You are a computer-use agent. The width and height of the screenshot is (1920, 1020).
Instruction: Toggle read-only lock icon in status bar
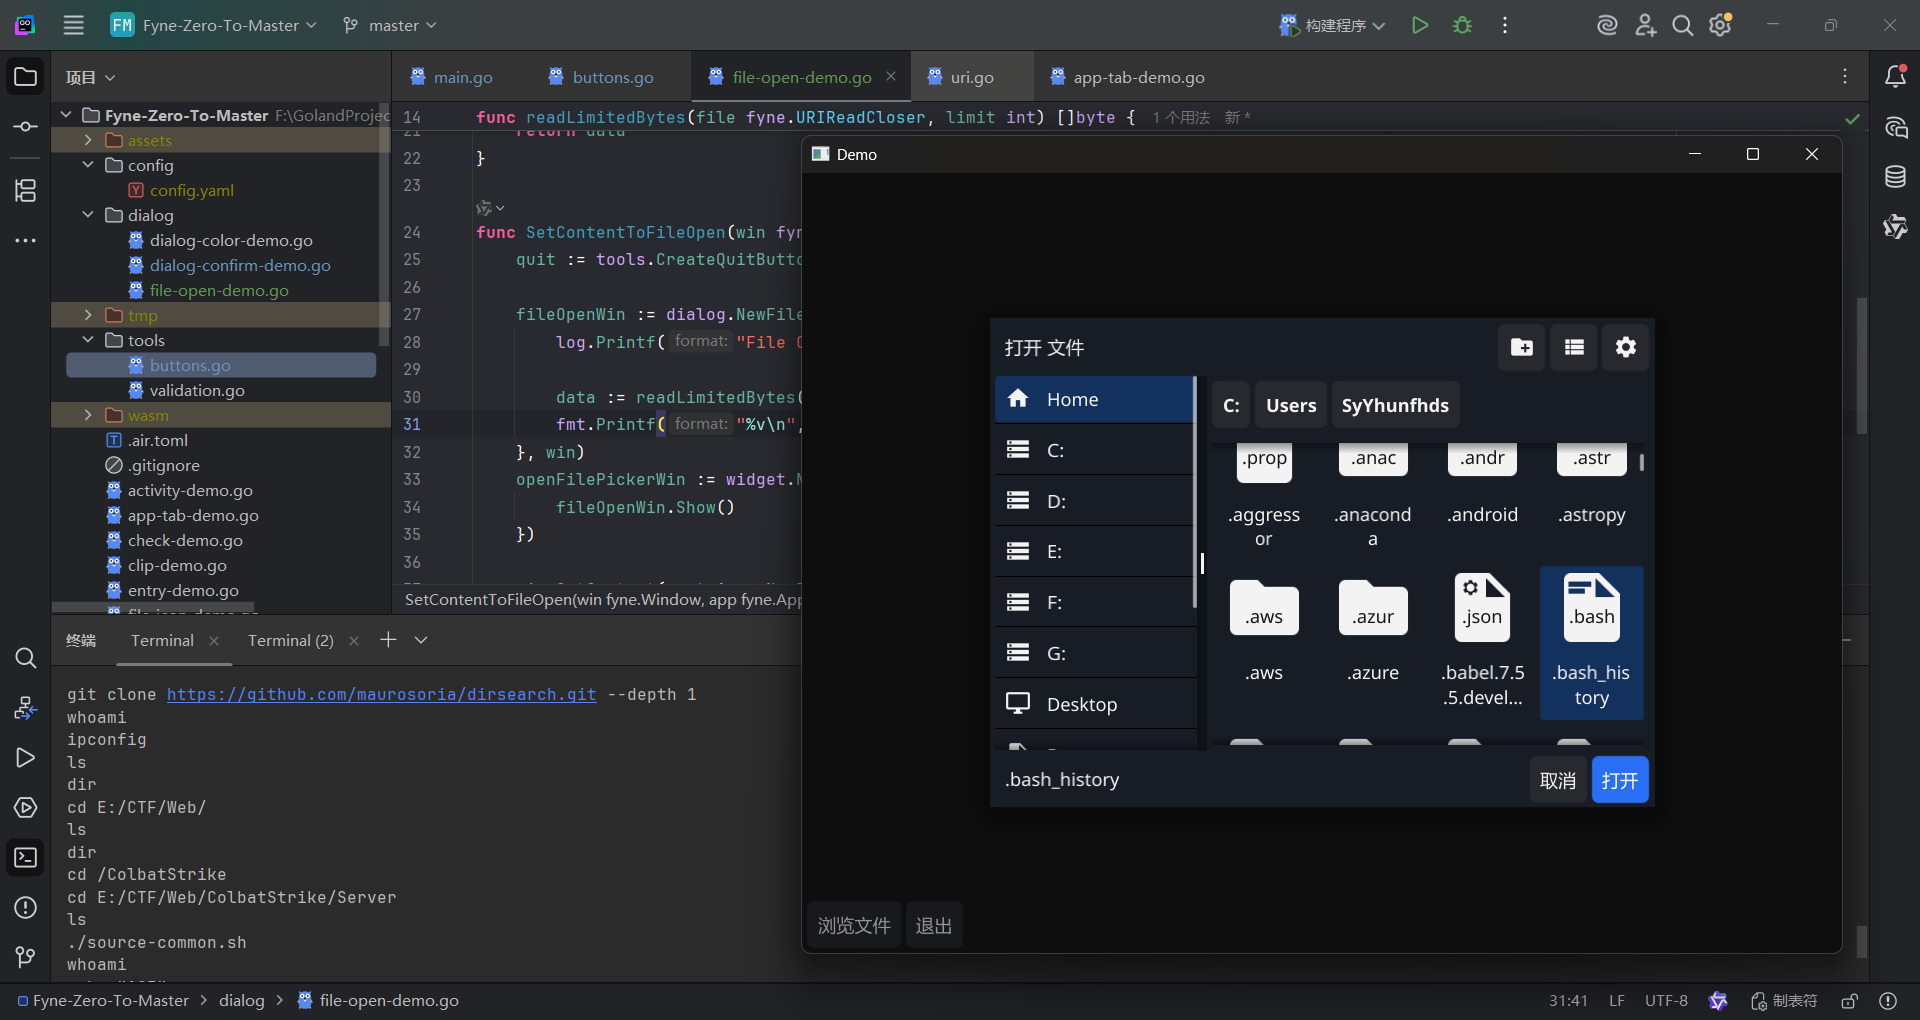tap(1850, 1001)
